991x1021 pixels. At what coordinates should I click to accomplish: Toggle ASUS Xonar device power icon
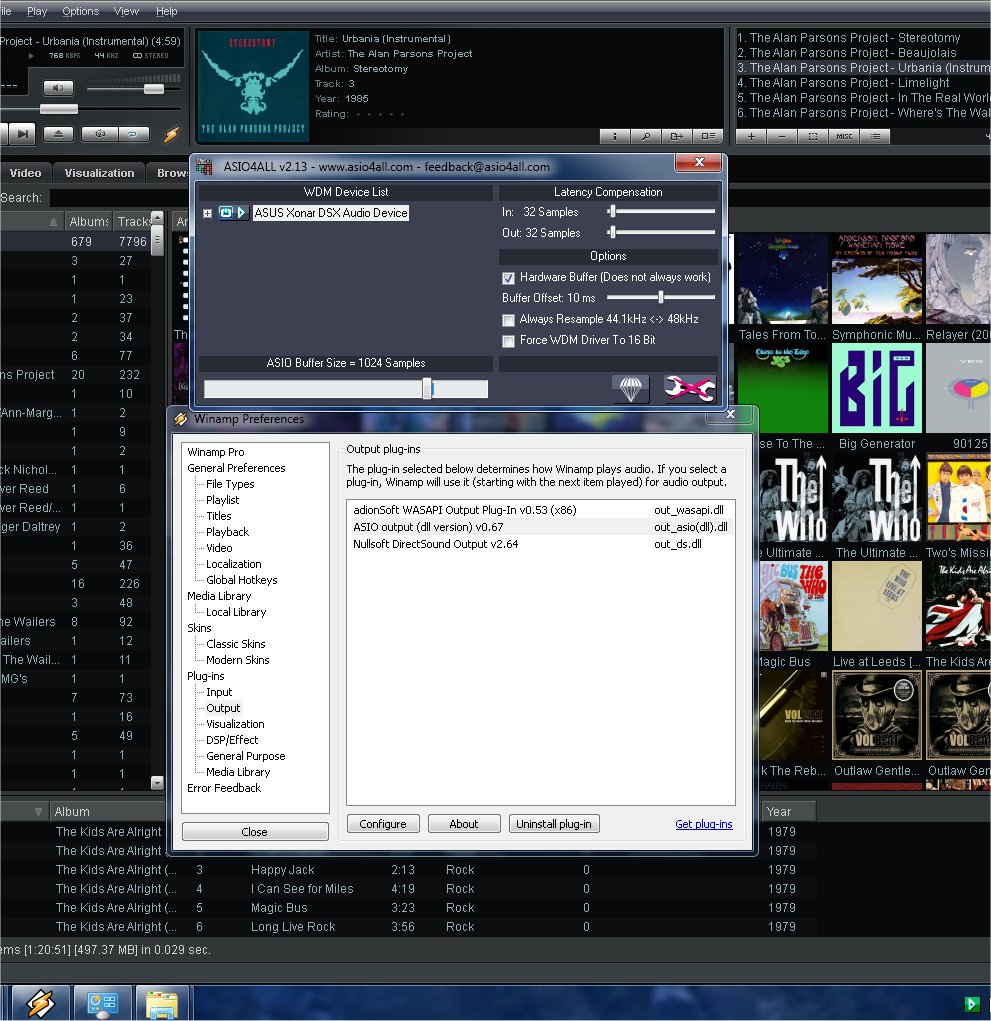[225, 212]
